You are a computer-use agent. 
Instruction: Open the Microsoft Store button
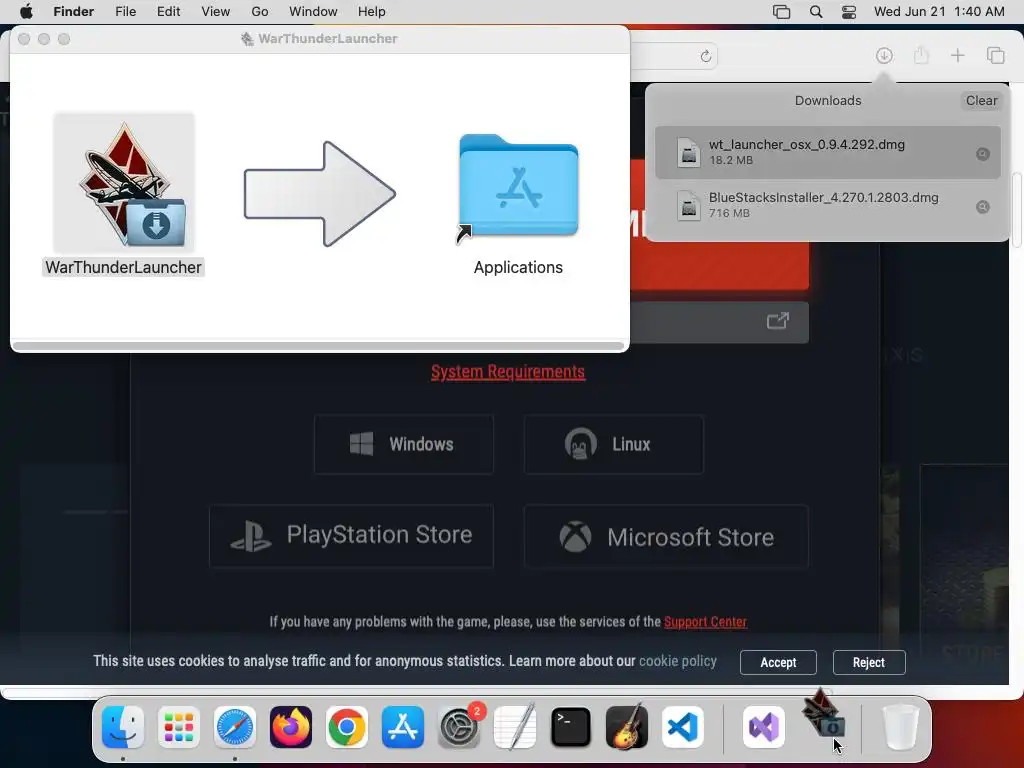(x=666, y=537)
